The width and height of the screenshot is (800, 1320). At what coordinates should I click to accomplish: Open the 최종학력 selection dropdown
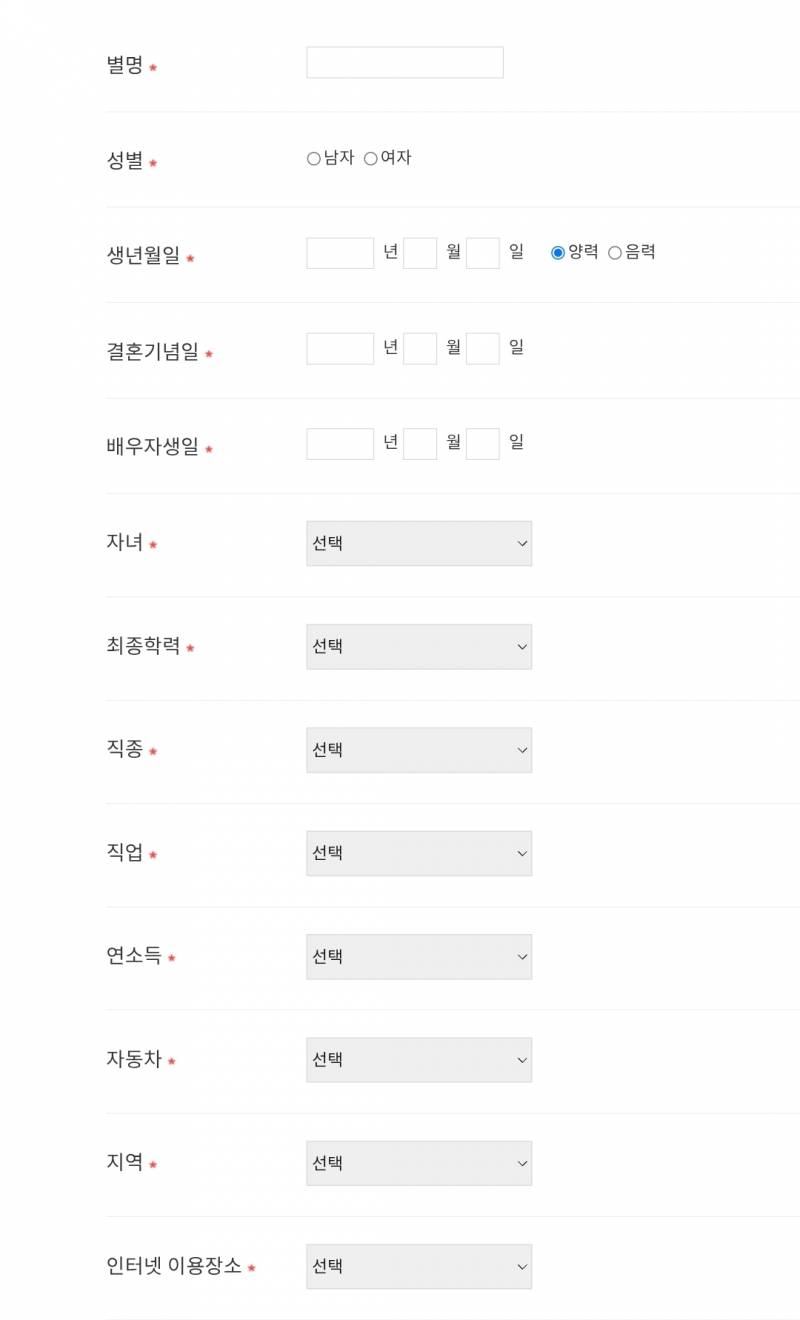pos(418,646)
